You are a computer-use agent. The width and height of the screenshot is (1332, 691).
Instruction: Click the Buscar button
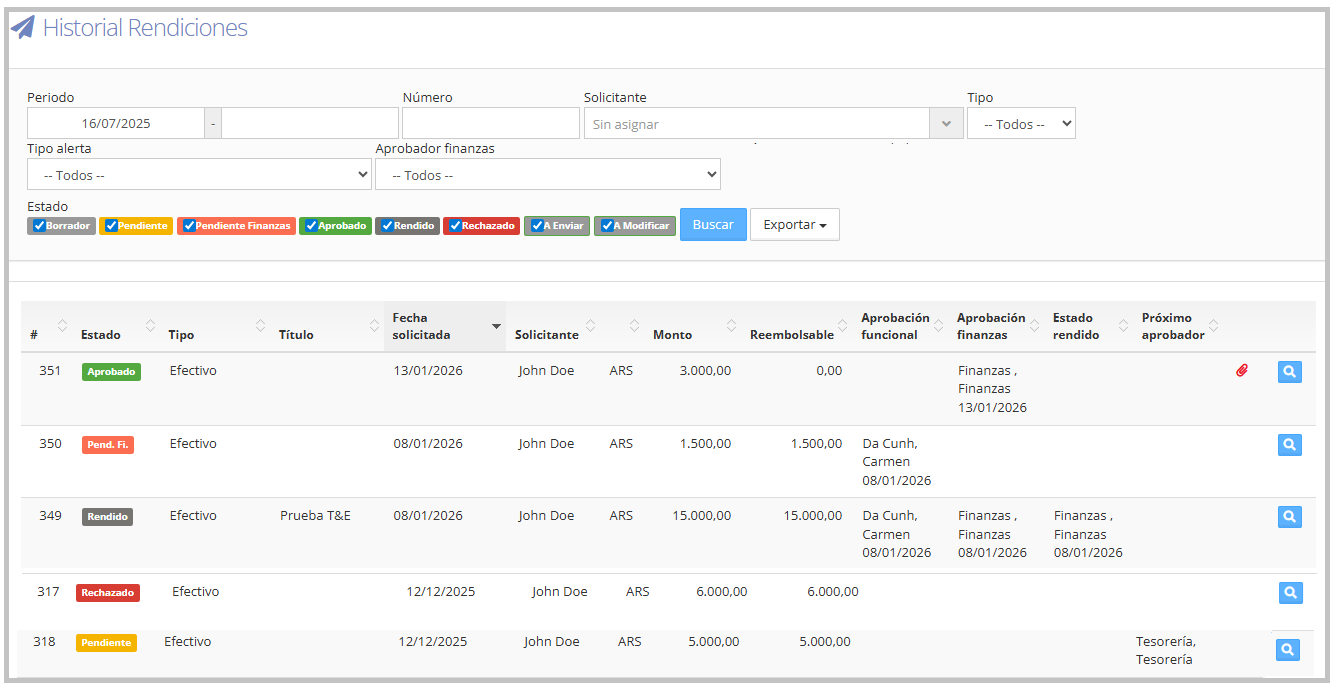pos(713,225)
